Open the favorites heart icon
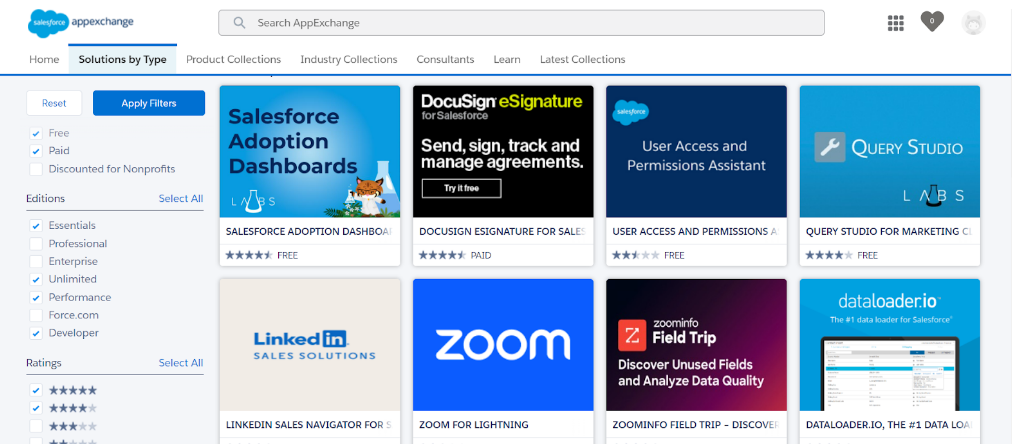This screenshot has height=444, width=1012. pos(932,22)
